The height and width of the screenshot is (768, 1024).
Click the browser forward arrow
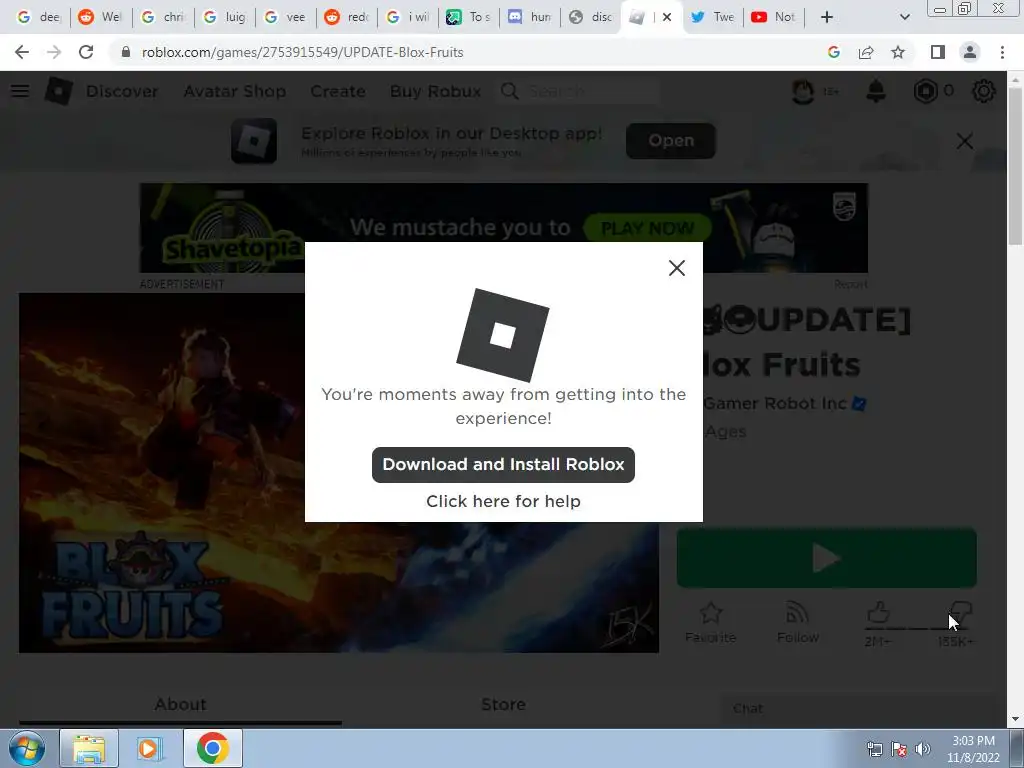click(x=54, y=52)
